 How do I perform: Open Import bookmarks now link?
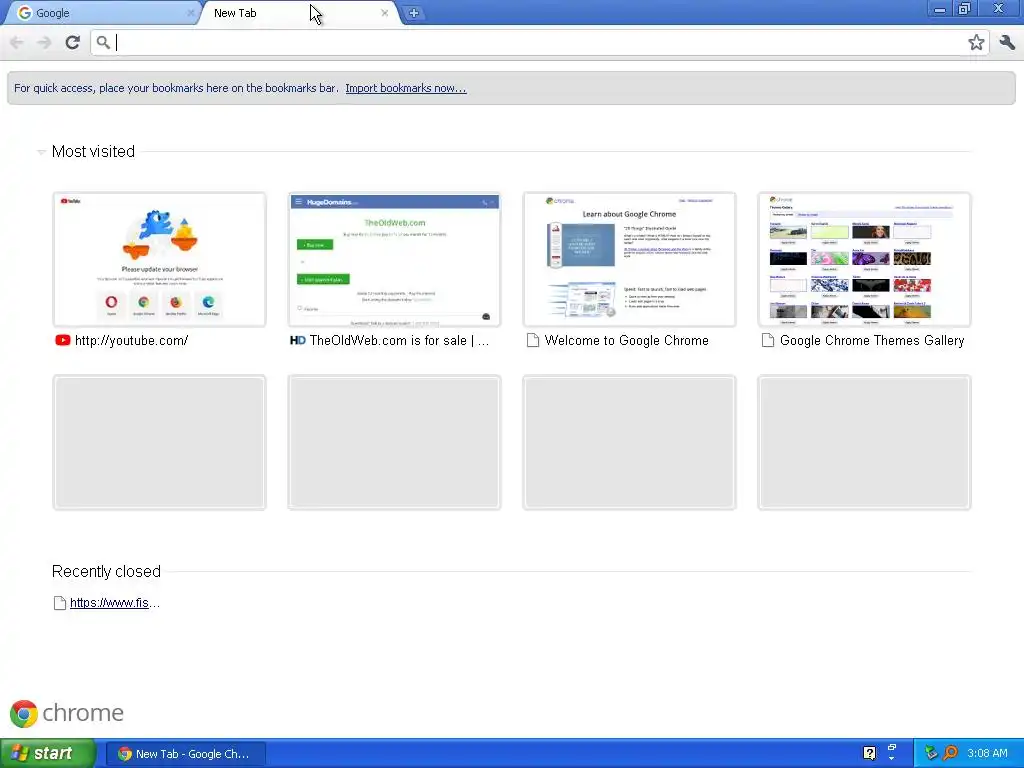click(x=406, y=88)
